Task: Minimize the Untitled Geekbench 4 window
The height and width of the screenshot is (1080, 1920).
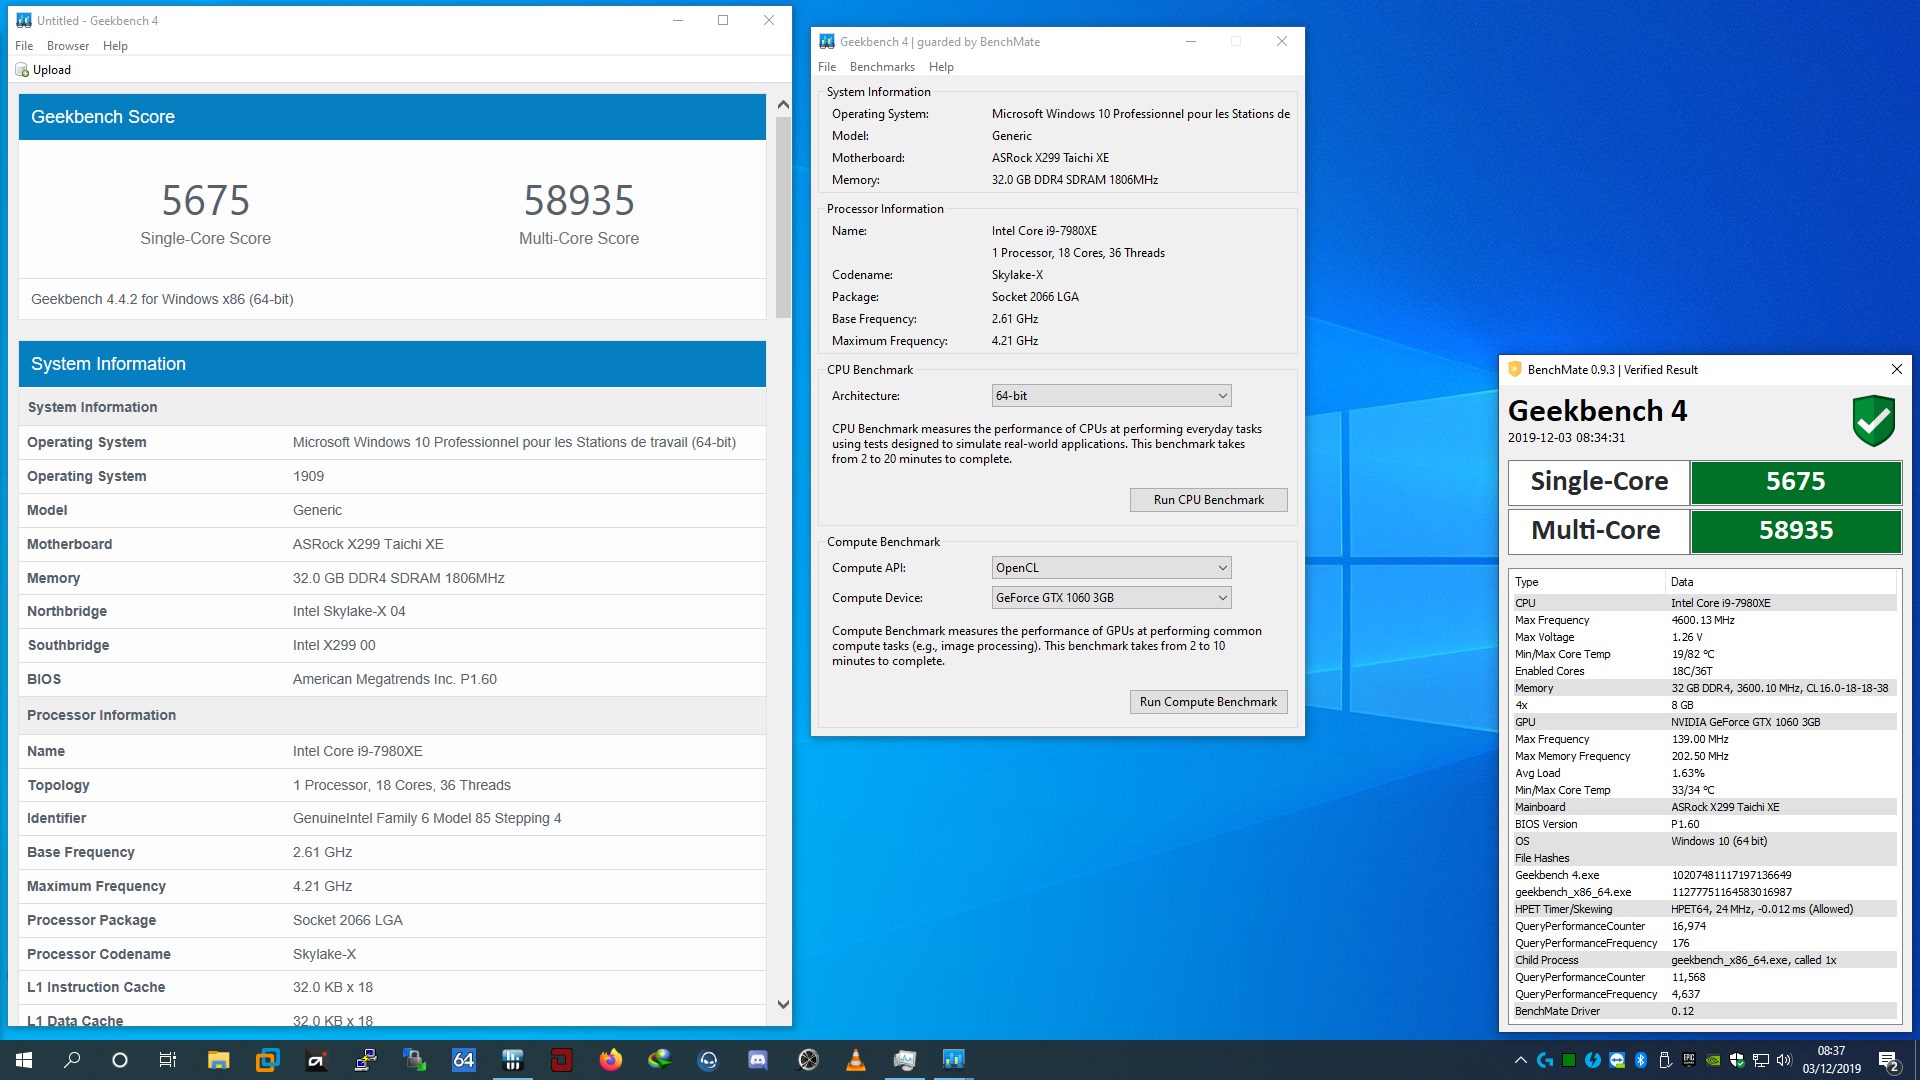Action: click(x=677, y=20)
